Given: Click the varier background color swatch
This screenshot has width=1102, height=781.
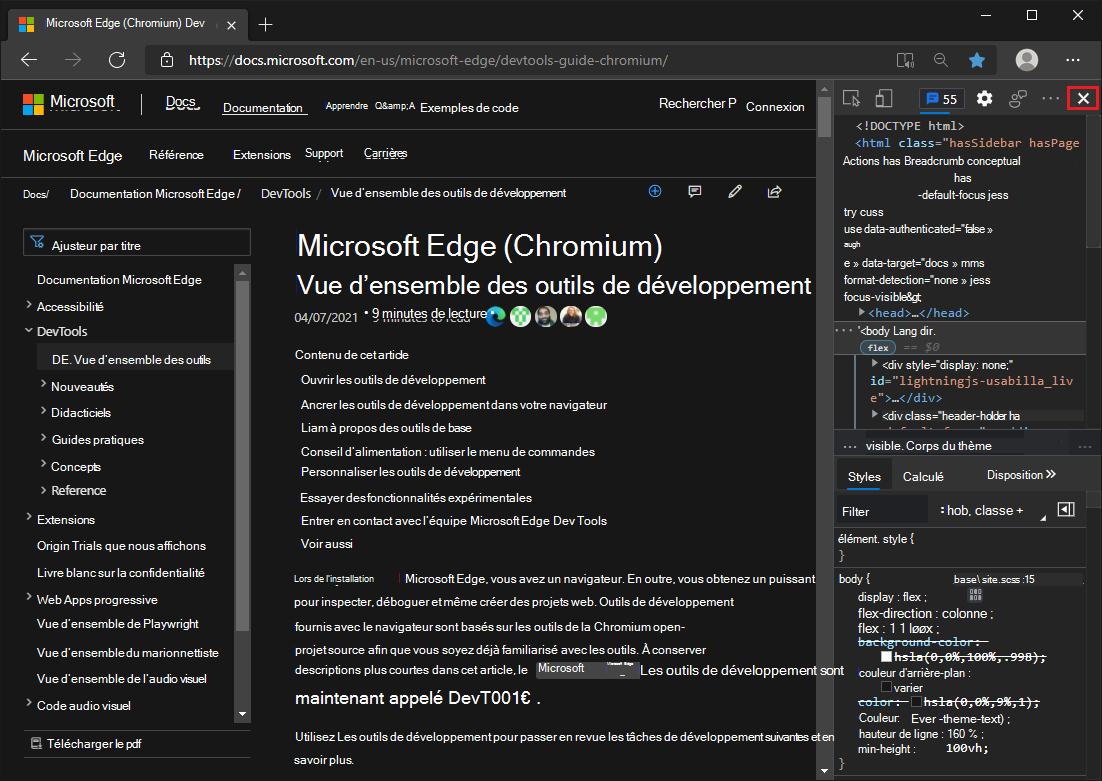Looking at the screenshot, I should pyautogui.click(x=886, y=688).
